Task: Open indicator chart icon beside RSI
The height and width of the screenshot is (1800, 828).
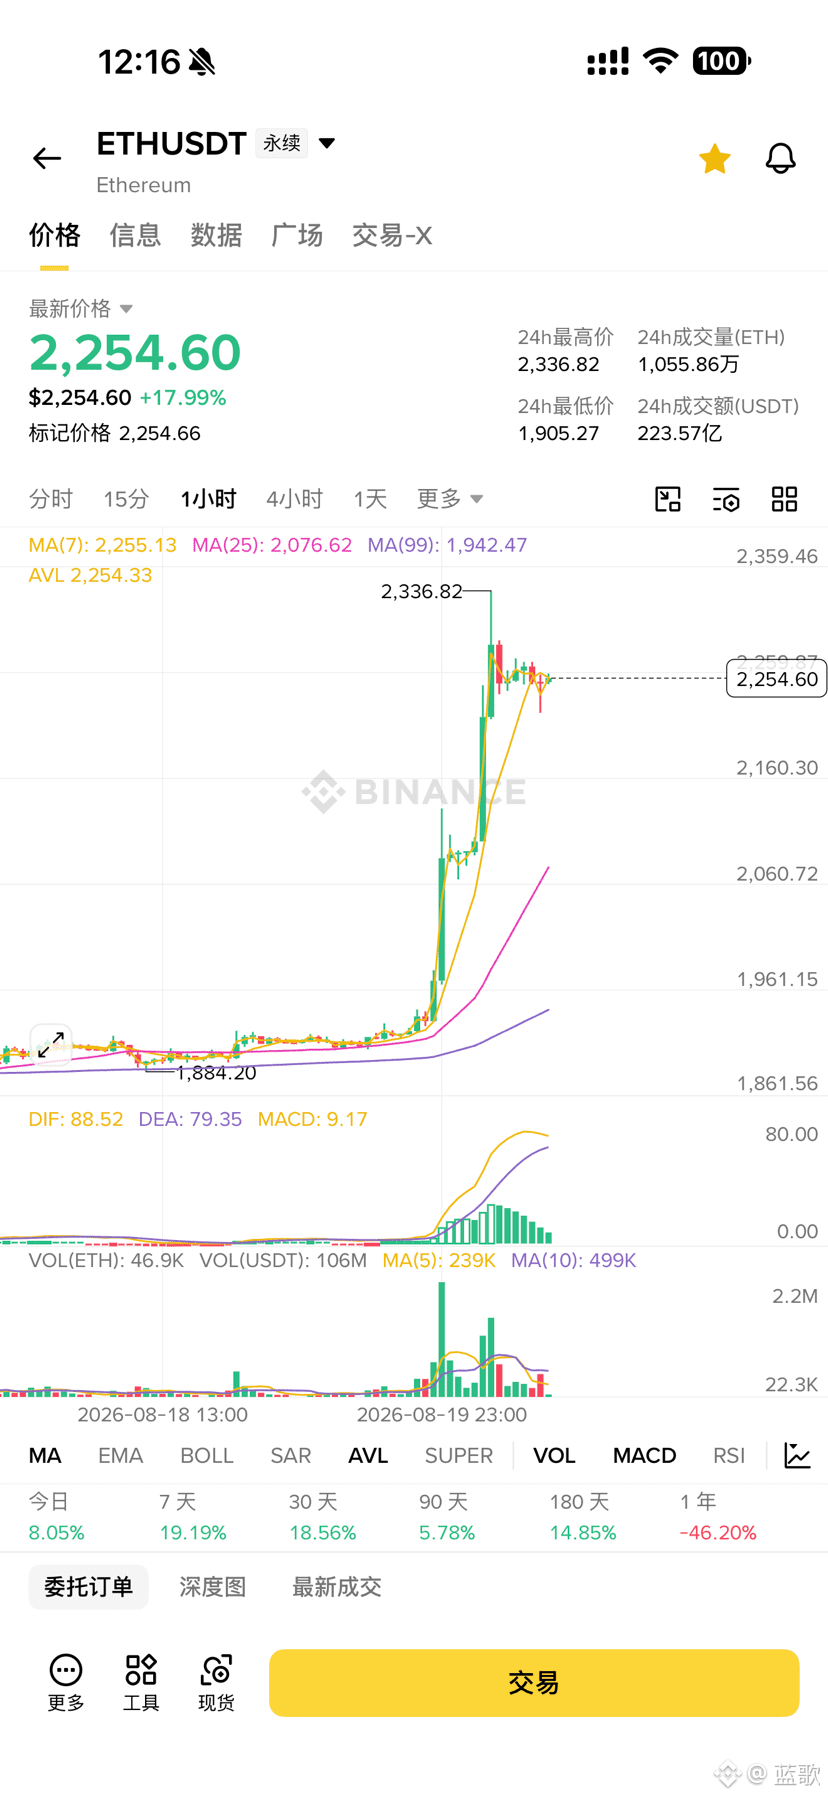Action: pos(798,1455)
